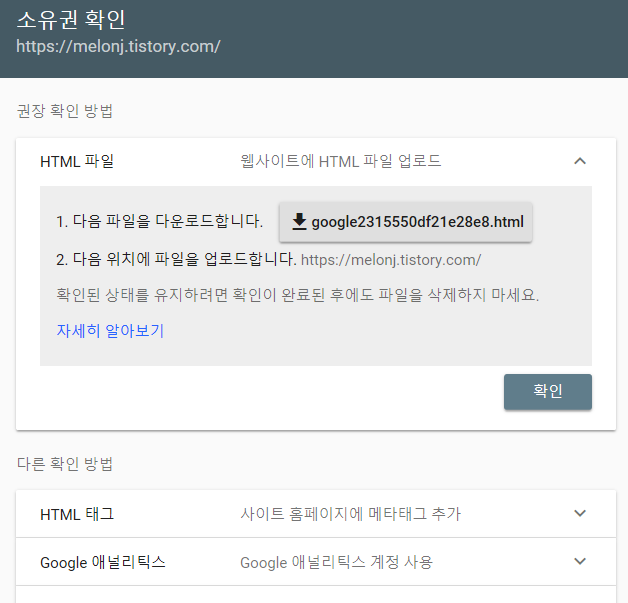Click the upload location URL in step 2

pos(391,260)
